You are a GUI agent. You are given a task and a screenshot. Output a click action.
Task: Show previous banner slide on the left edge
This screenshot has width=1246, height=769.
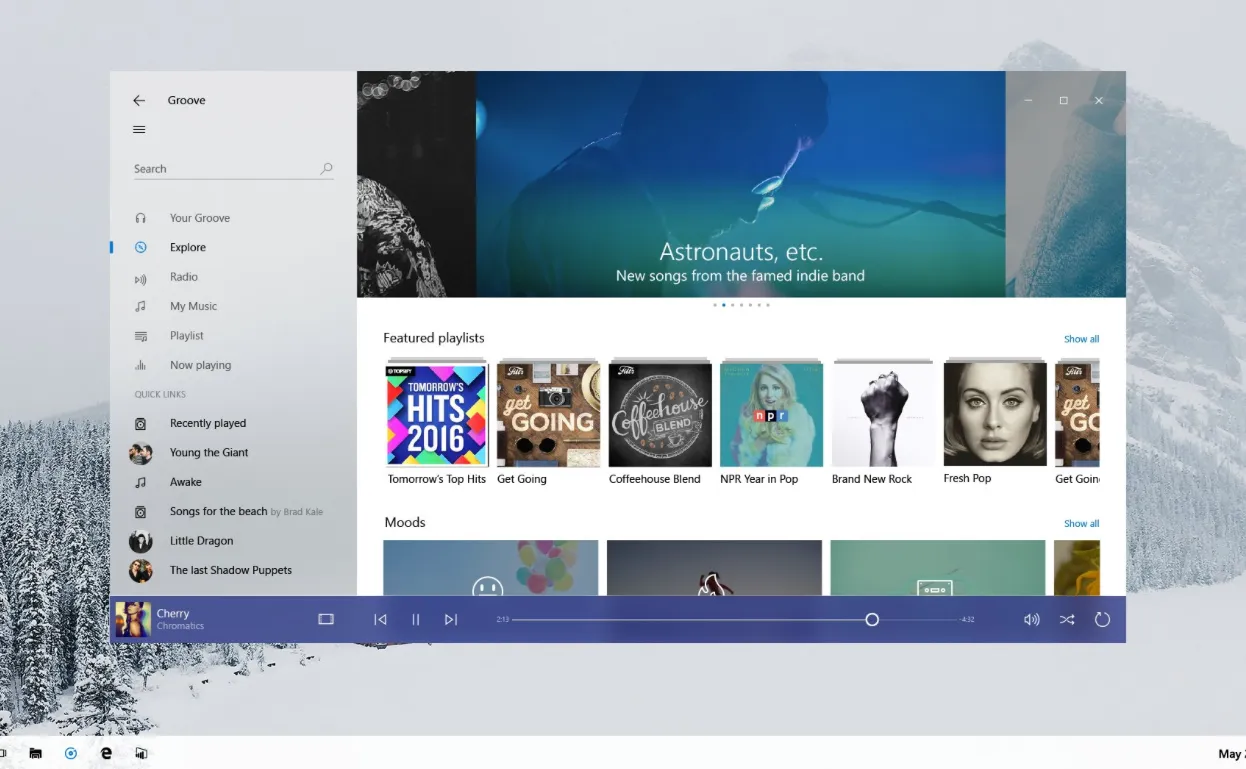tap(416, 184)
